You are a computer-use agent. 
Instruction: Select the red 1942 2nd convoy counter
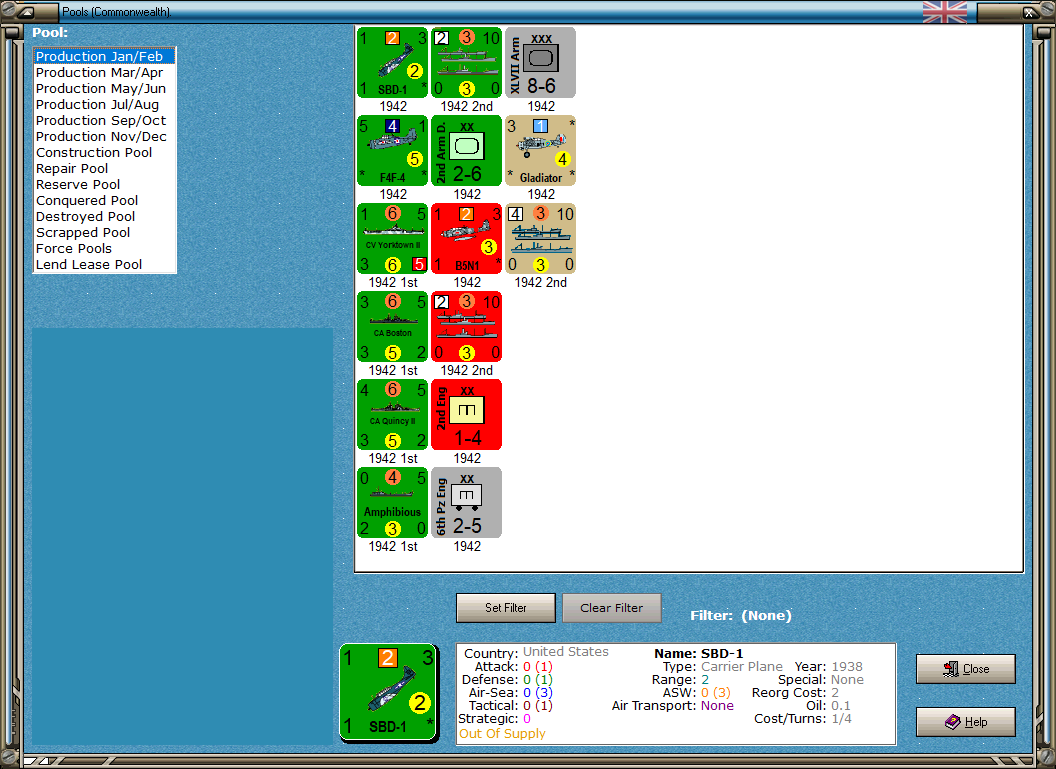pyautogui.click(x=467, y=327)
